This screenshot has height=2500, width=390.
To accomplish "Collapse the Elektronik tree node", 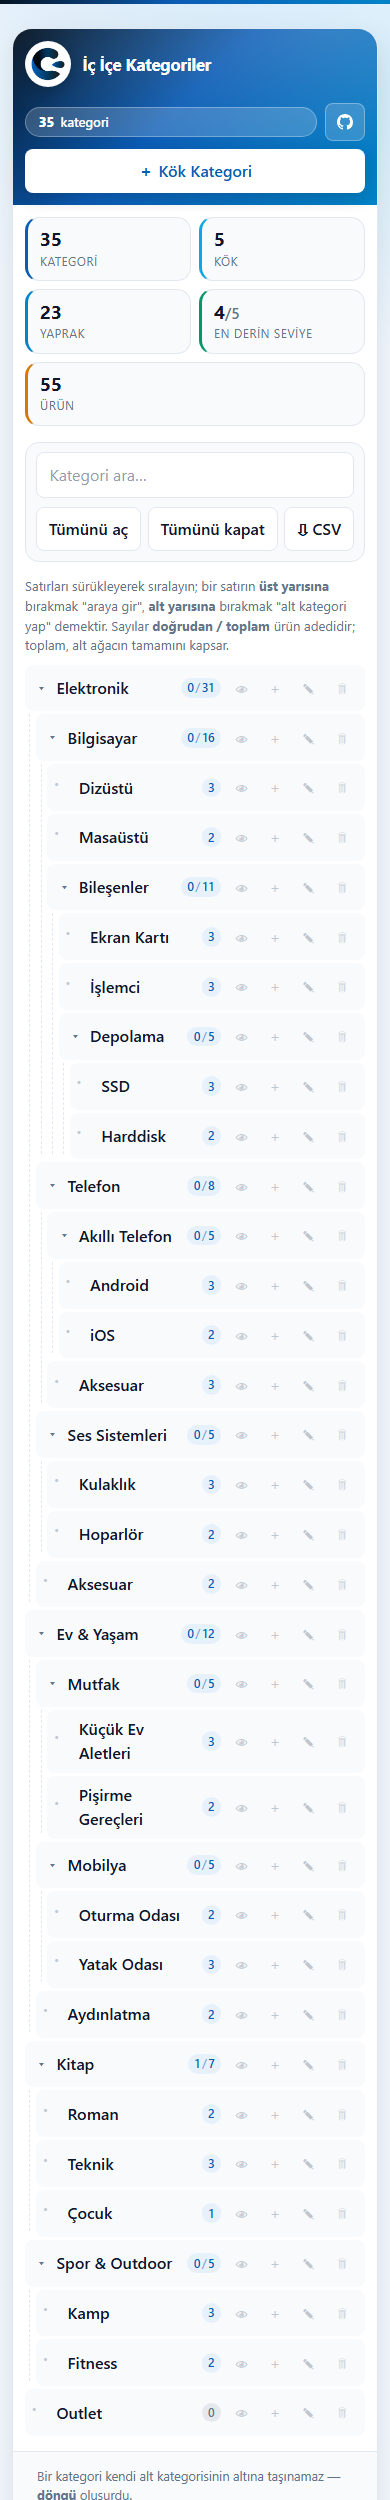I will 41,689.
